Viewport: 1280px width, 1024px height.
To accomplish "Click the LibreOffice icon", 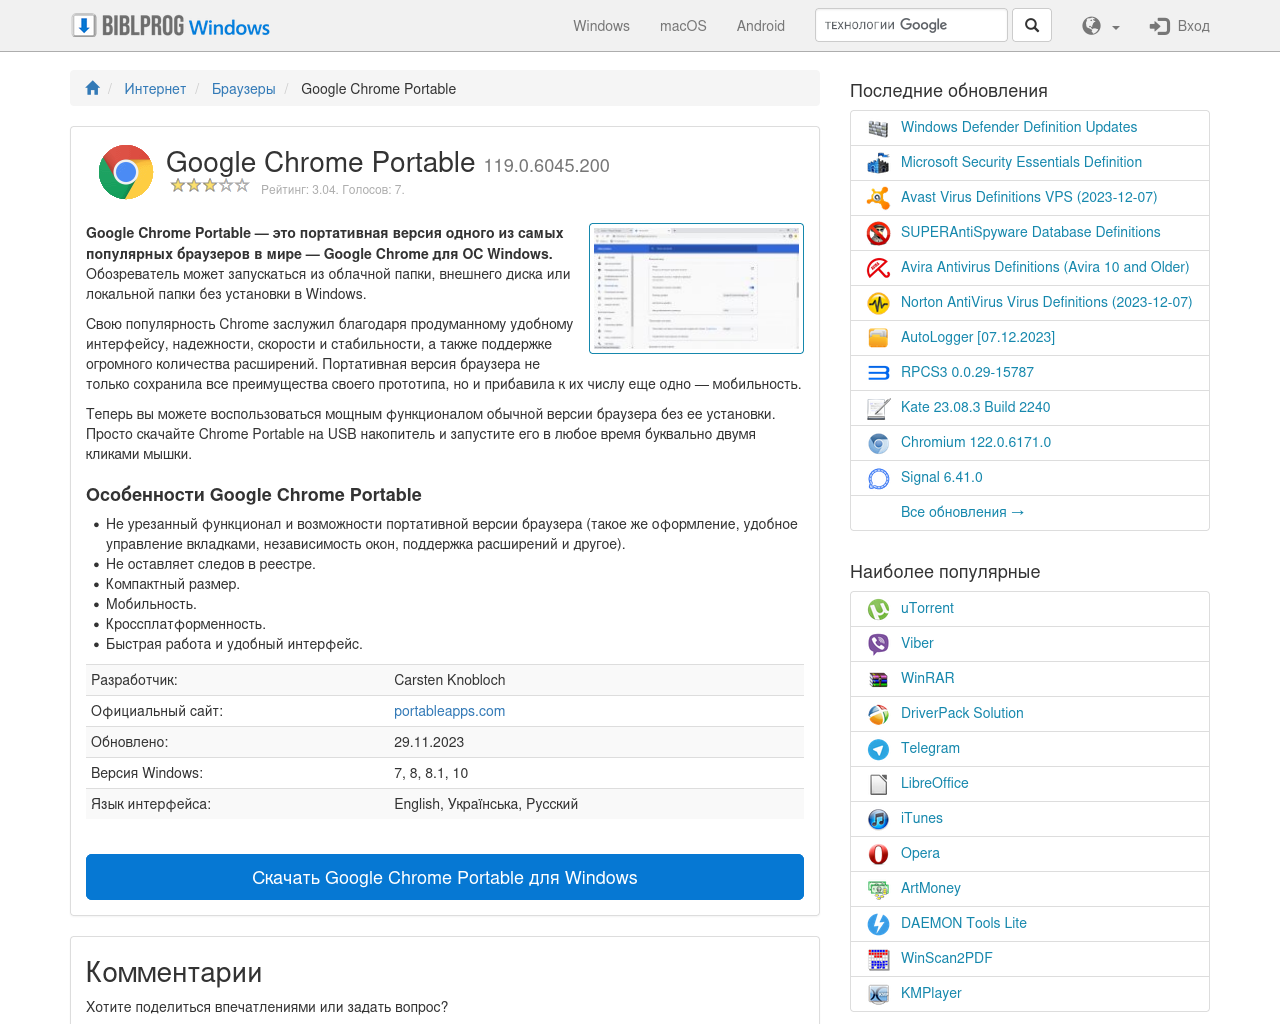I will 878,784.
